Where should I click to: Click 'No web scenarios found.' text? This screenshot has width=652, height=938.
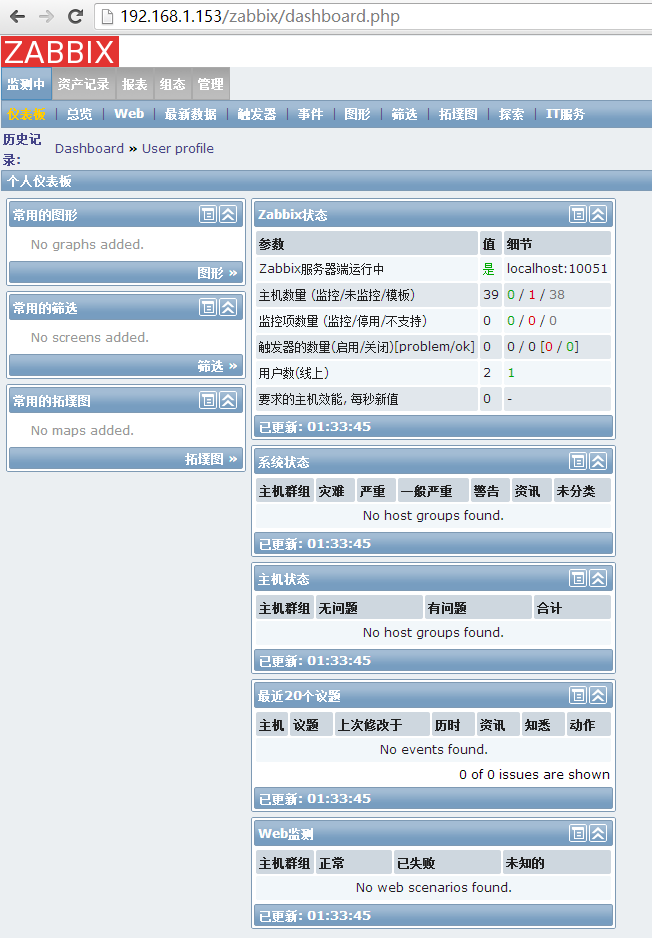434,887
